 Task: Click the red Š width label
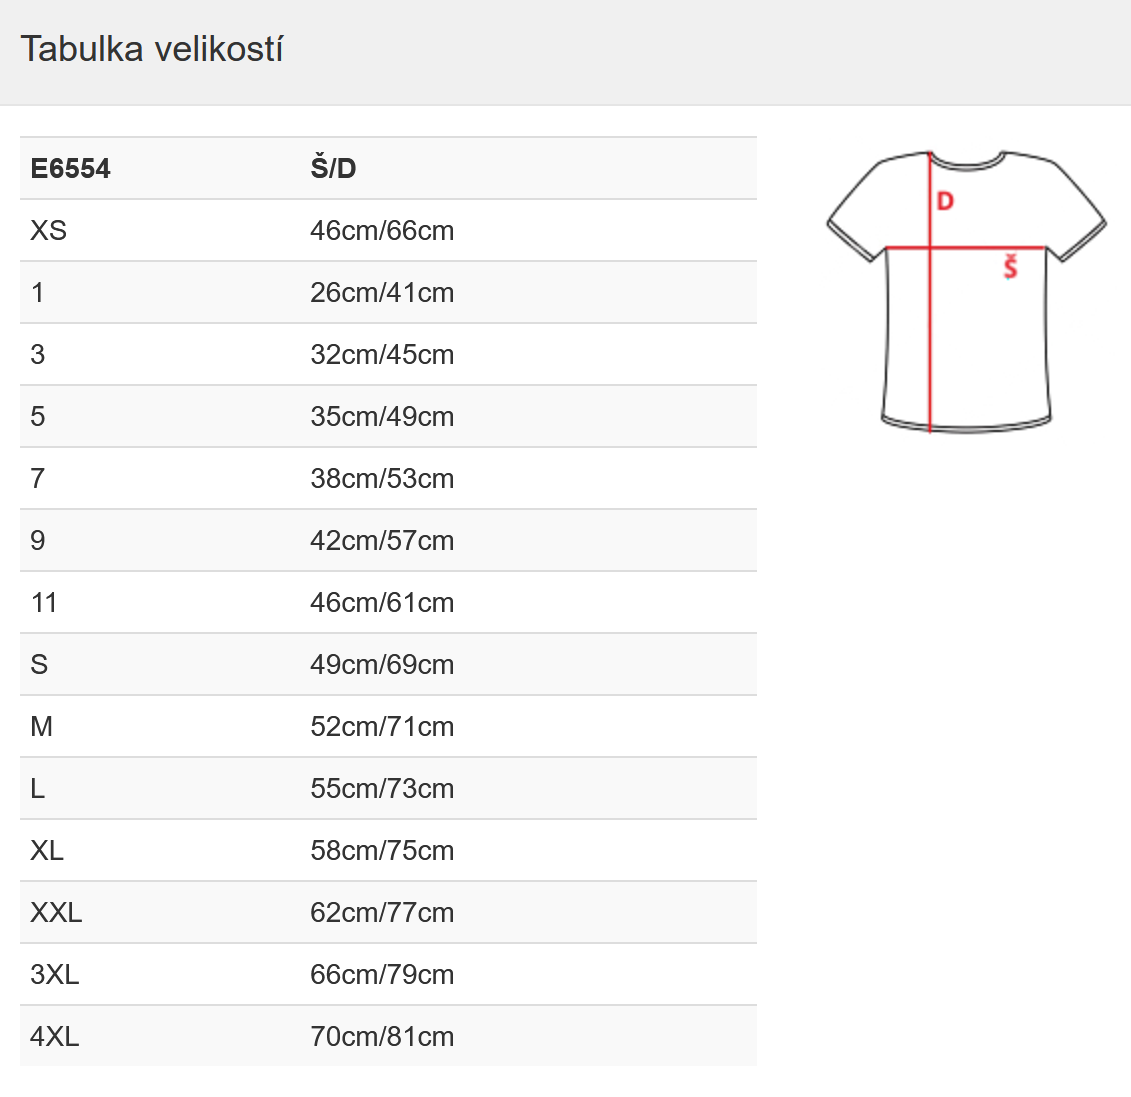(x=1010, y=266)
